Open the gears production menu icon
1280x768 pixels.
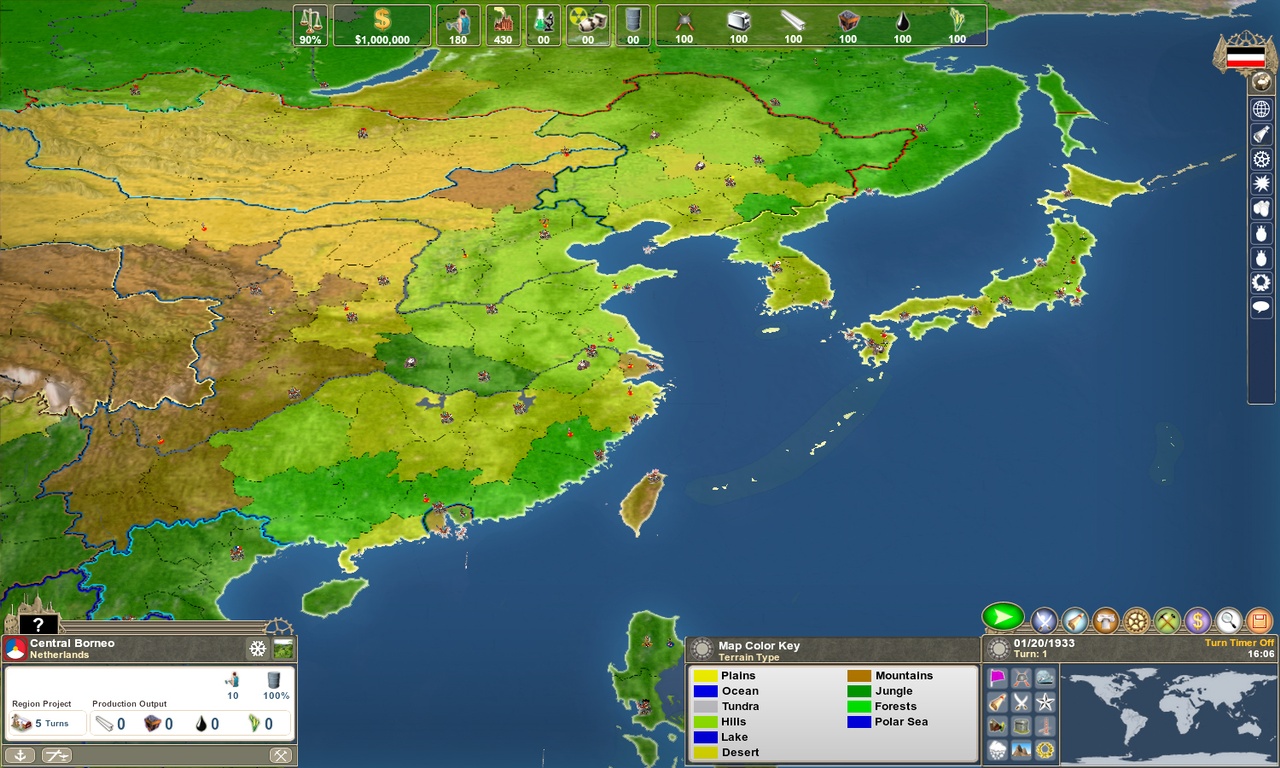click(1135, 620)
